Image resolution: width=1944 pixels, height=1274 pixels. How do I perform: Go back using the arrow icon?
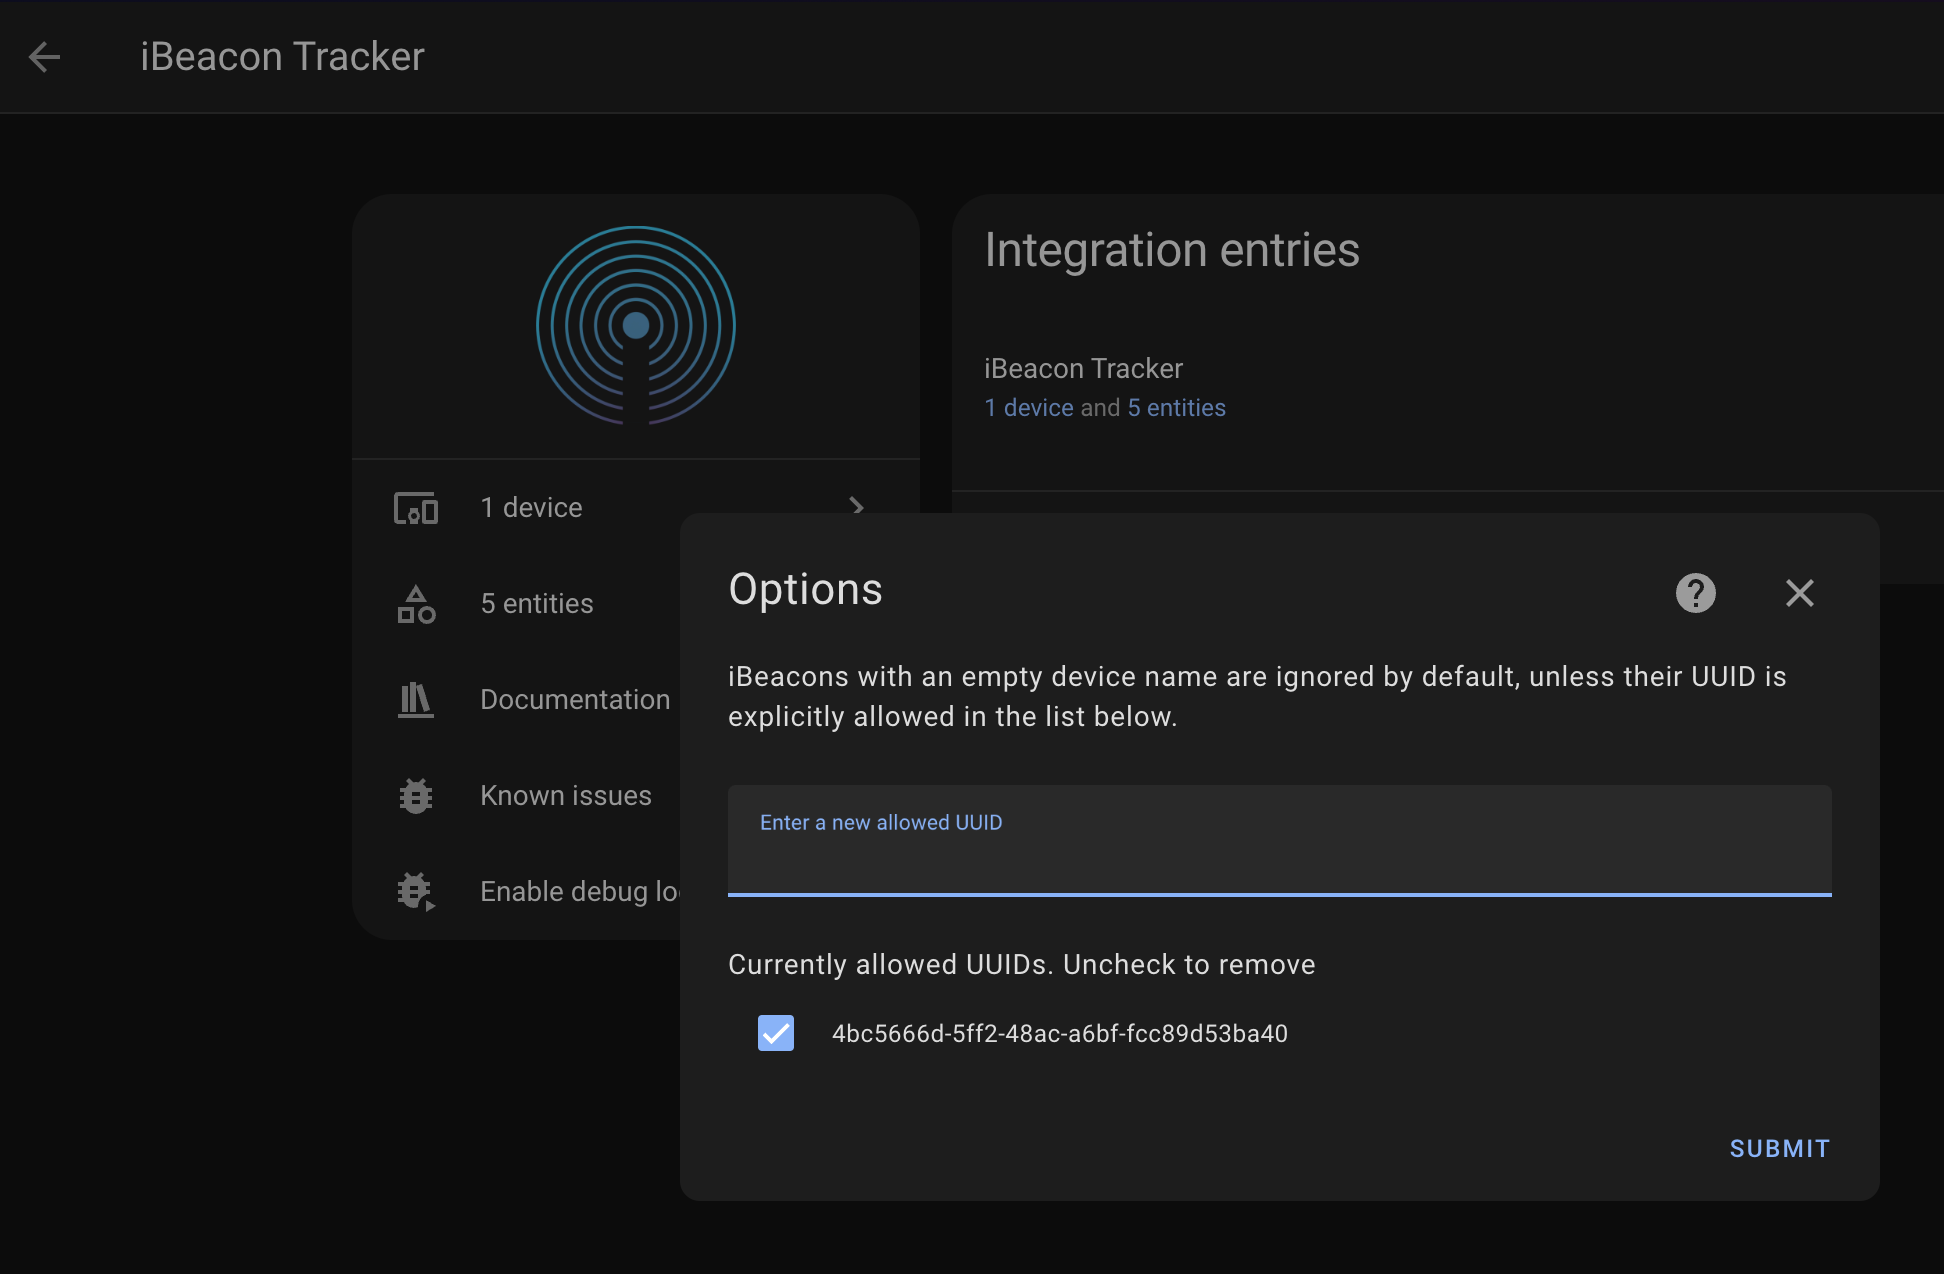45,57
